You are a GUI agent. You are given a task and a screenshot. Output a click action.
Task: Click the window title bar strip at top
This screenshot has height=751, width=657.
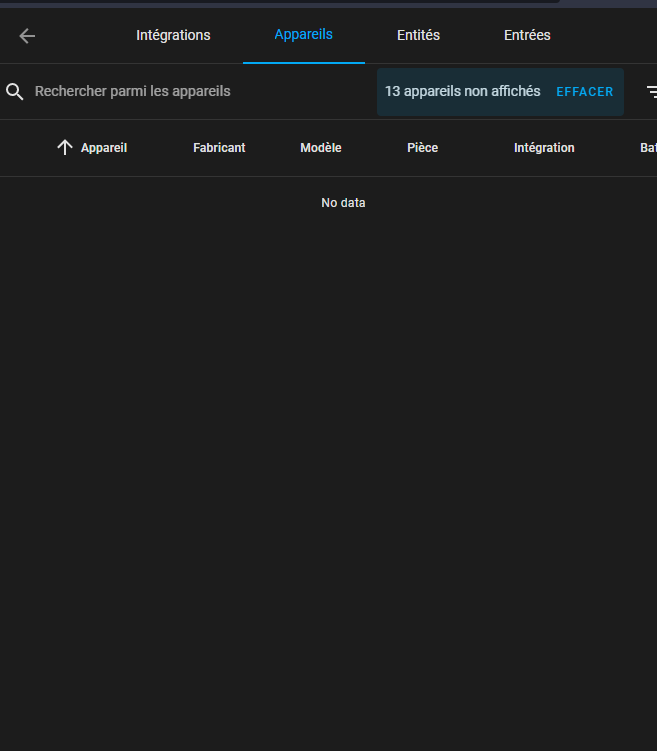pyautogui.click(x=280, y=2)
